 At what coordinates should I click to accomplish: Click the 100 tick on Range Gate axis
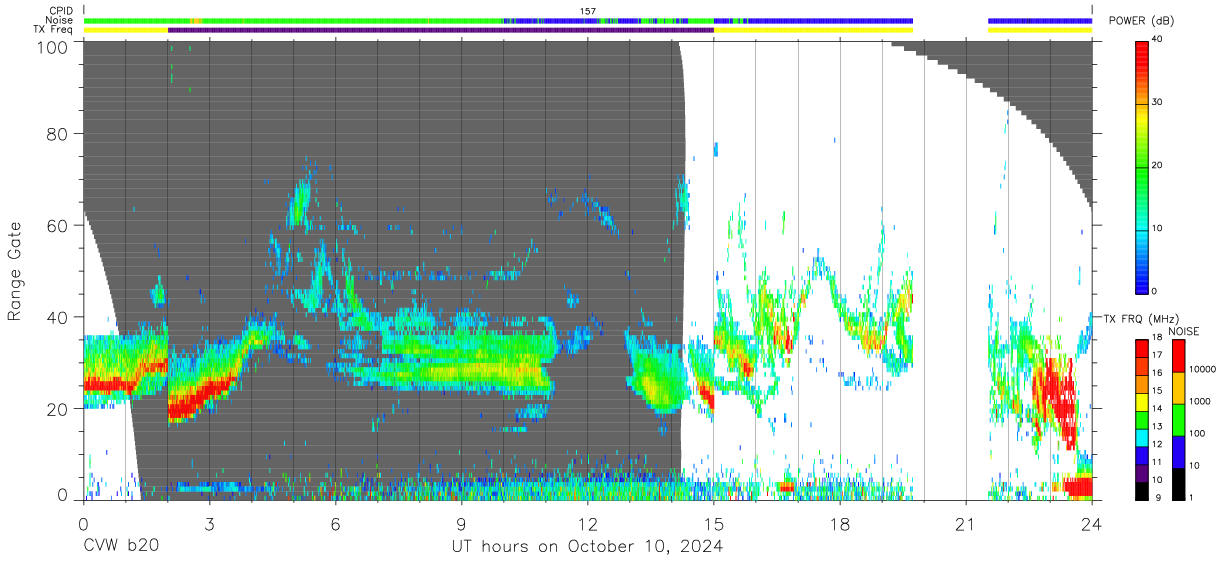click(53, 47)
